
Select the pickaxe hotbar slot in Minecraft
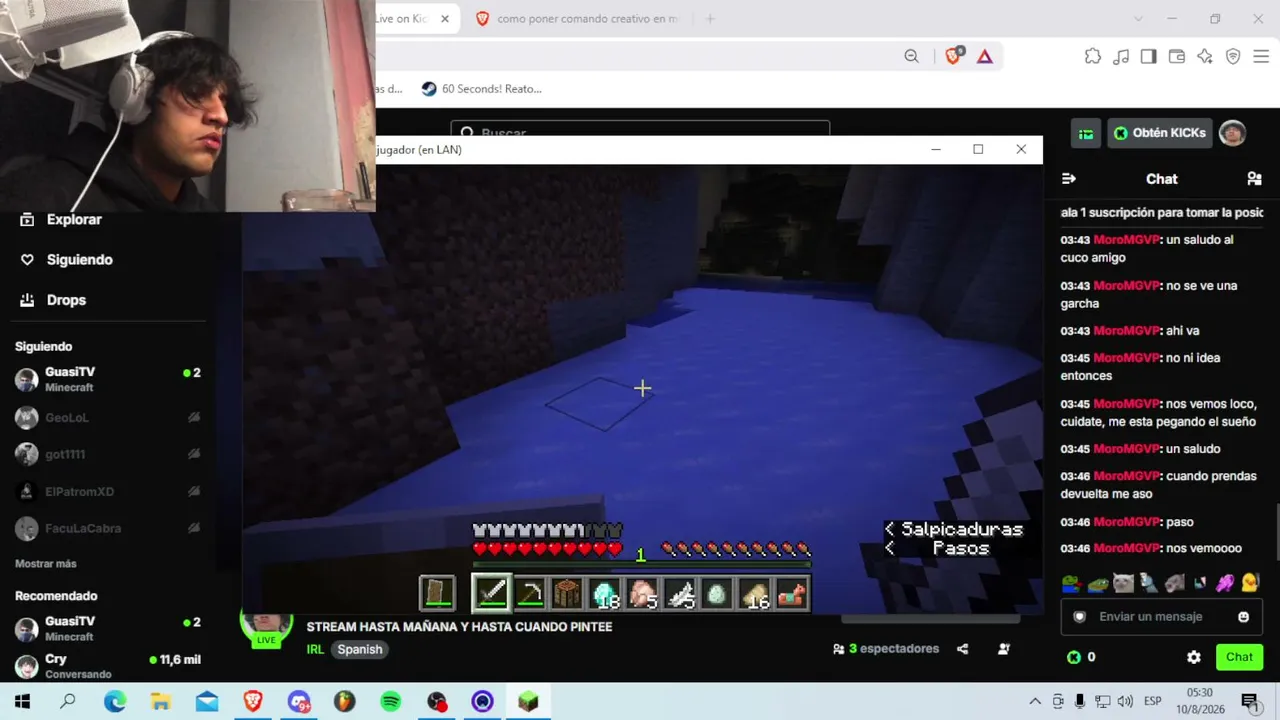530,594
